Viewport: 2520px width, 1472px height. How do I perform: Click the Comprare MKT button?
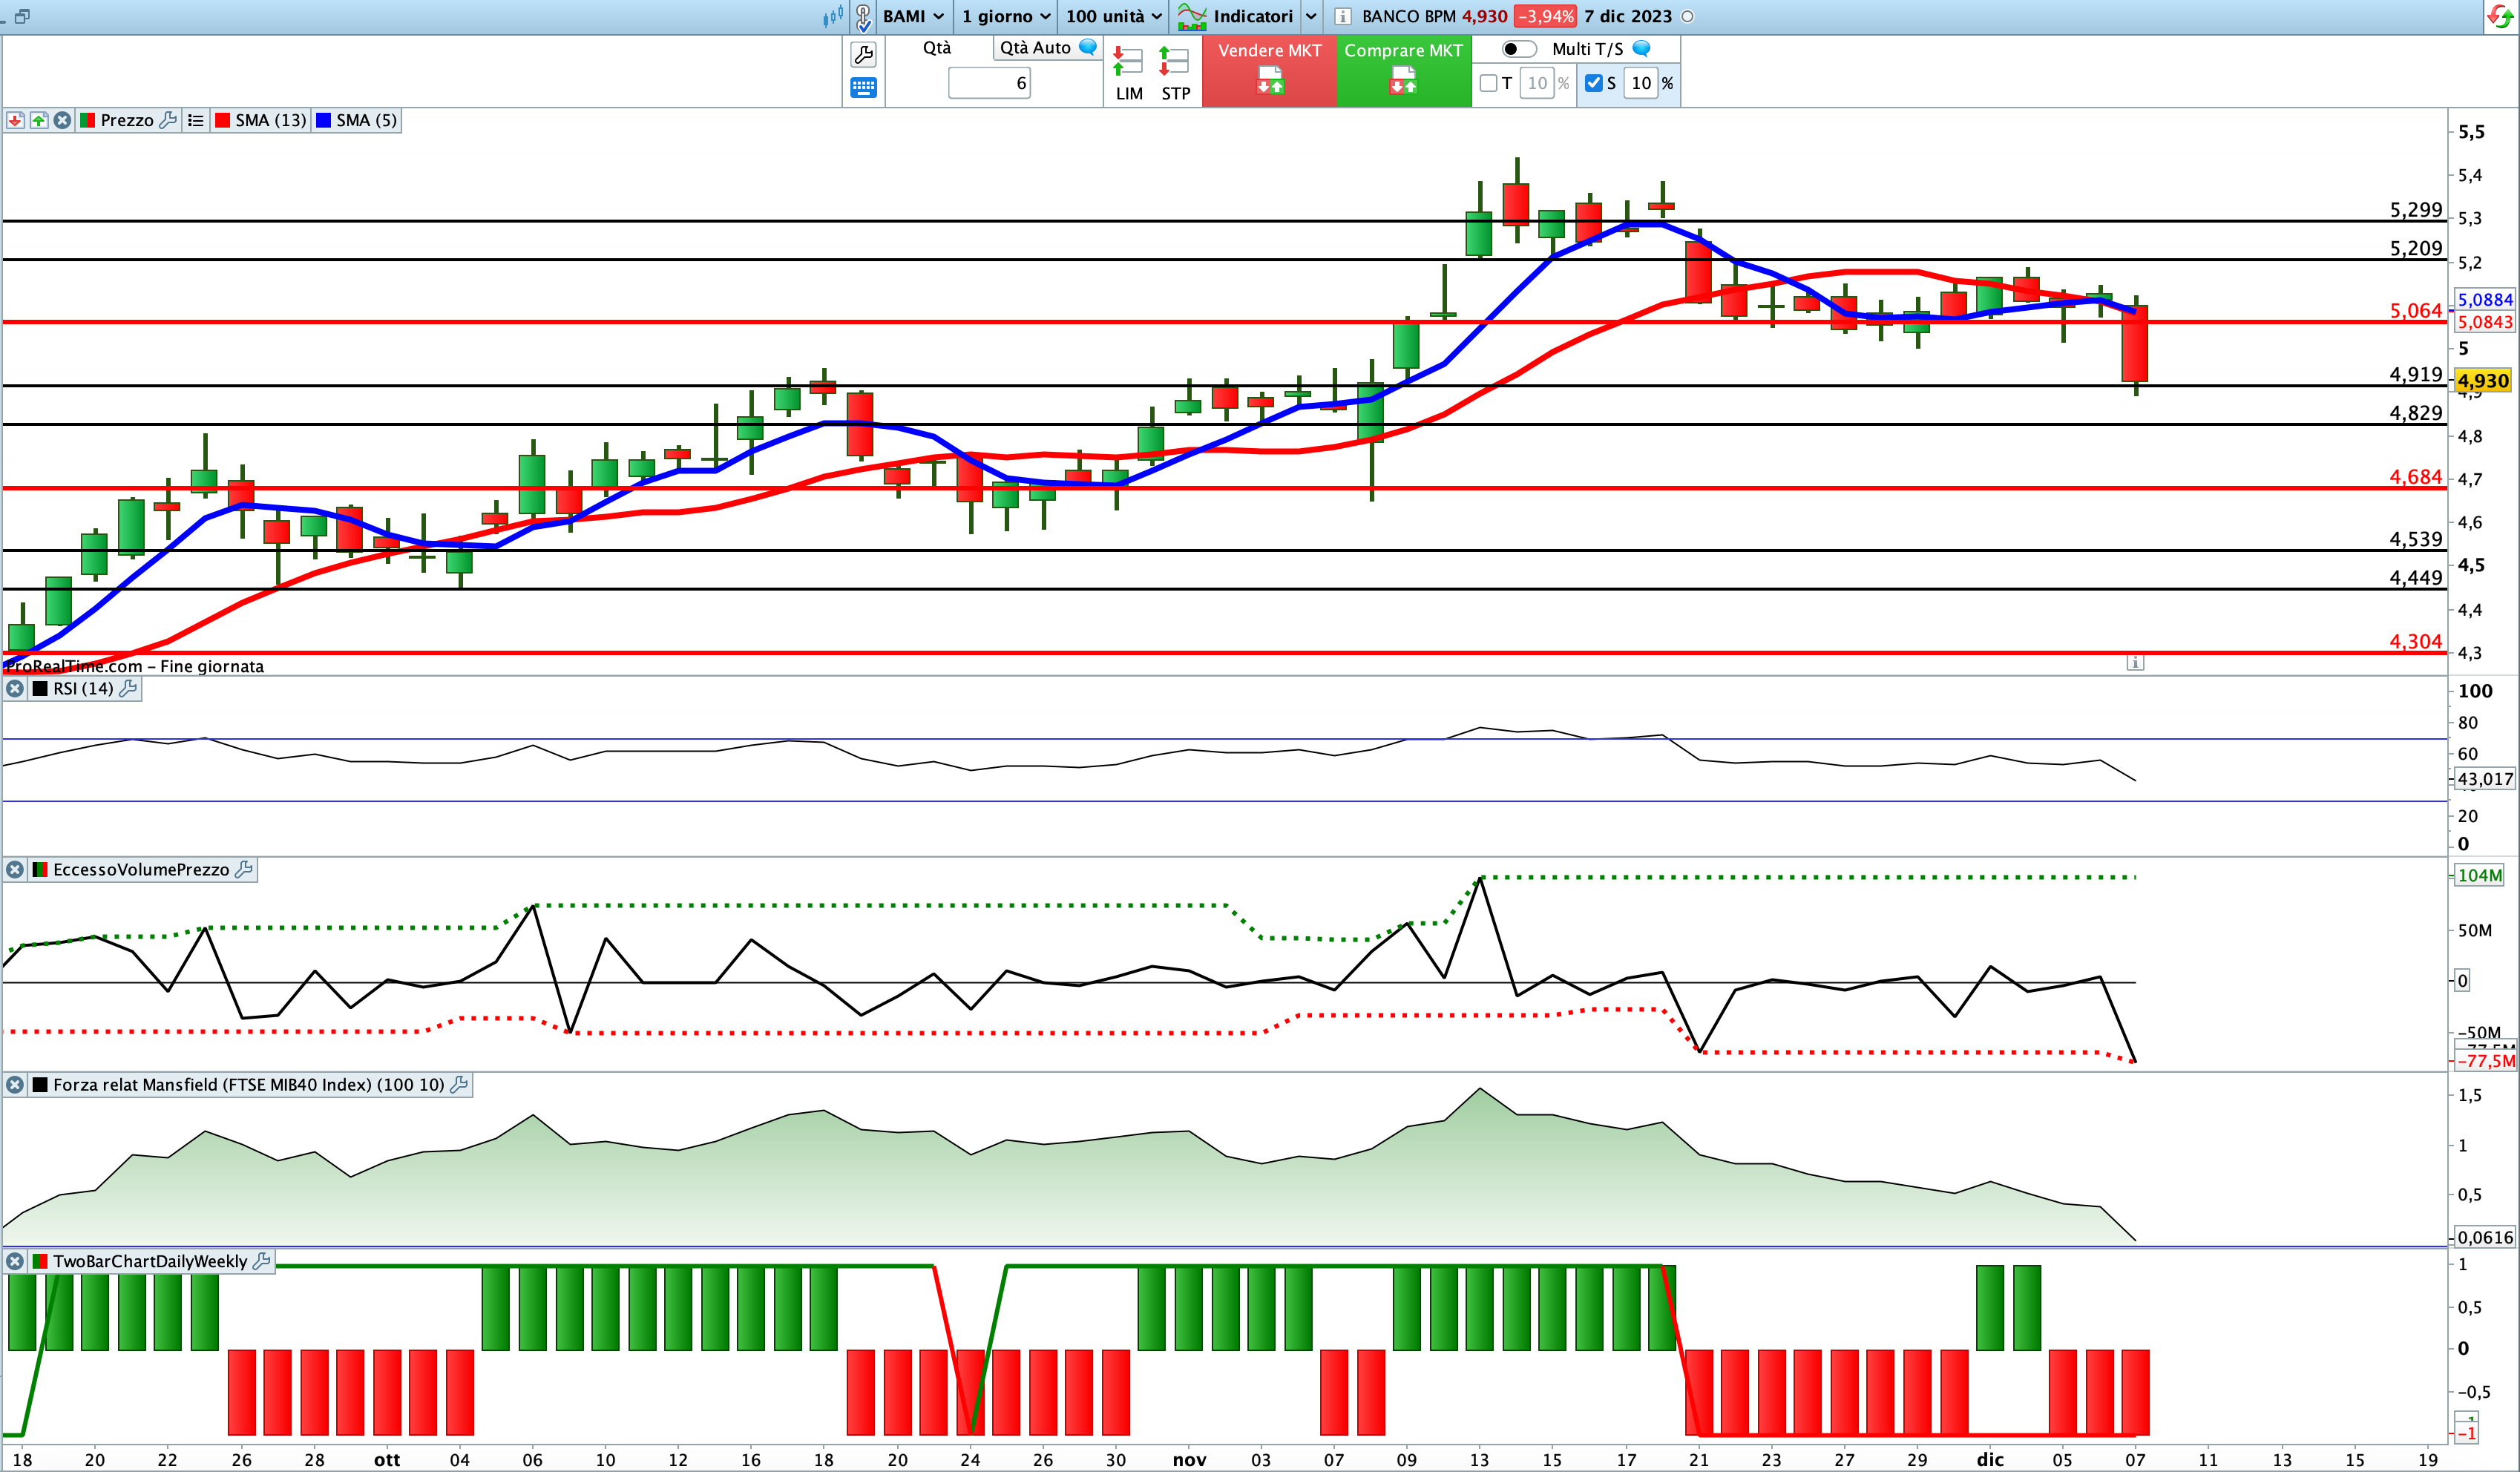1403,71
